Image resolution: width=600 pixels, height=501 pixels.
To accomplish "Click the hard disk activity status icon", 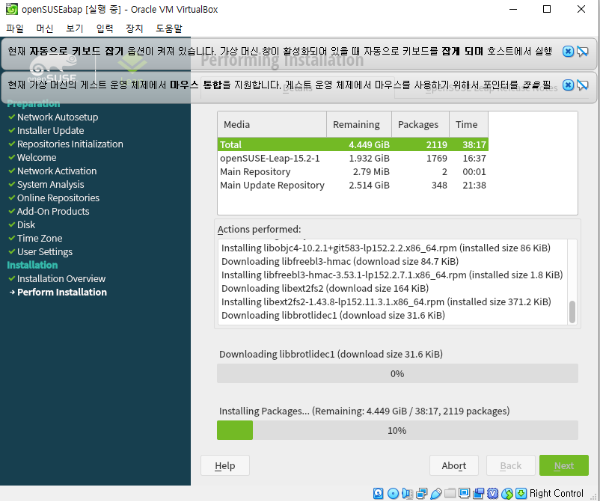I will tap(378, 493).
